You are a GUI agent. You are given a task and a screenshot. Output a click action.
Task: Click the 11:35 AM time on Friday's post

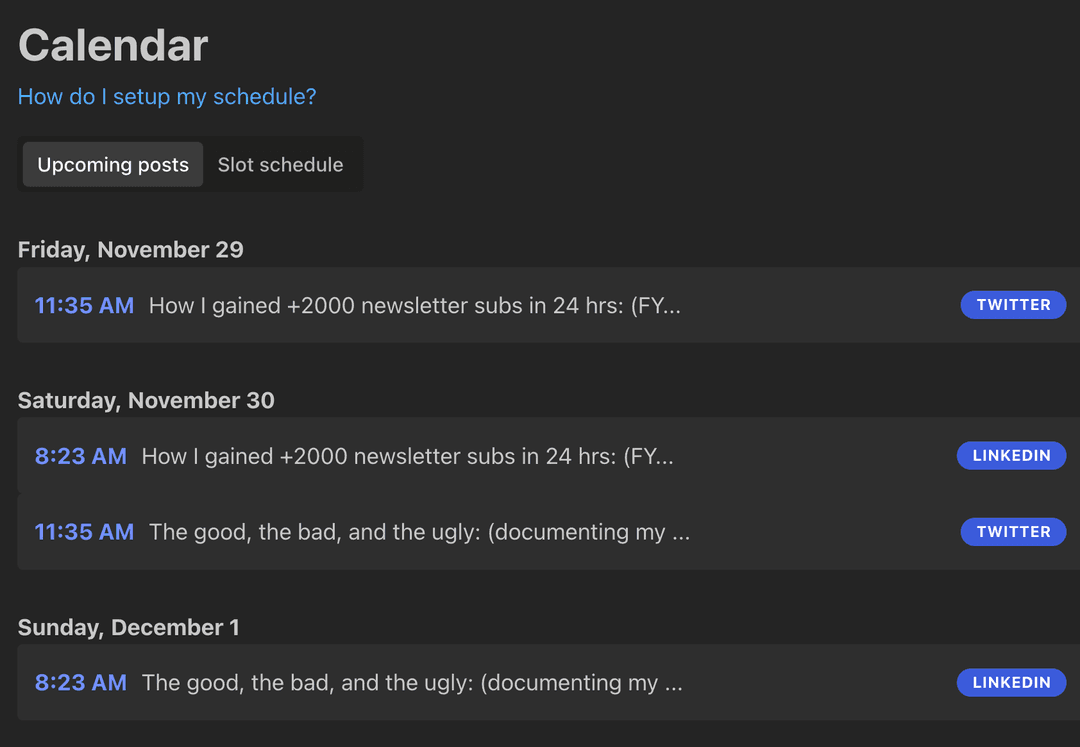84,305
